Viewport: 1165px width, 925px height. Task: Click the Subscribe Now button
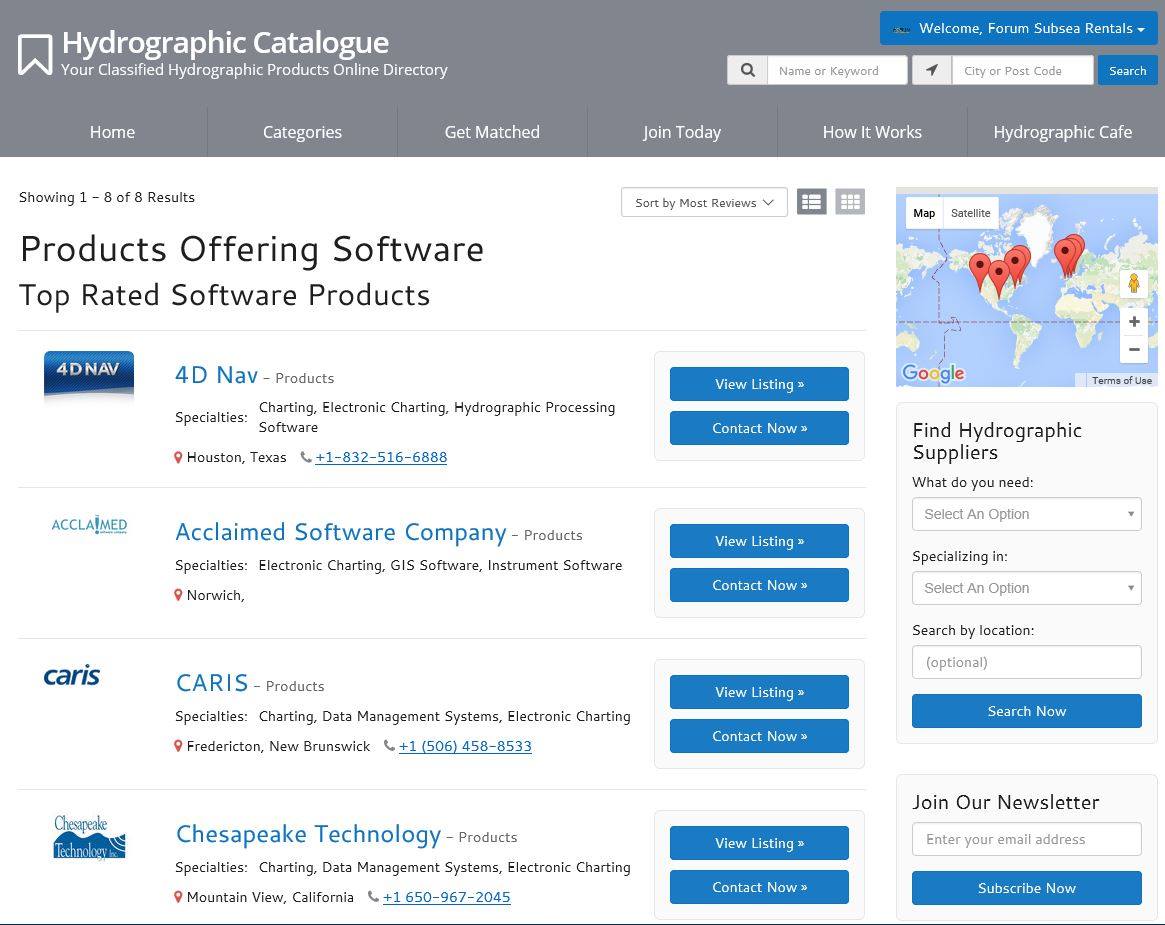tap(1026, 888)
